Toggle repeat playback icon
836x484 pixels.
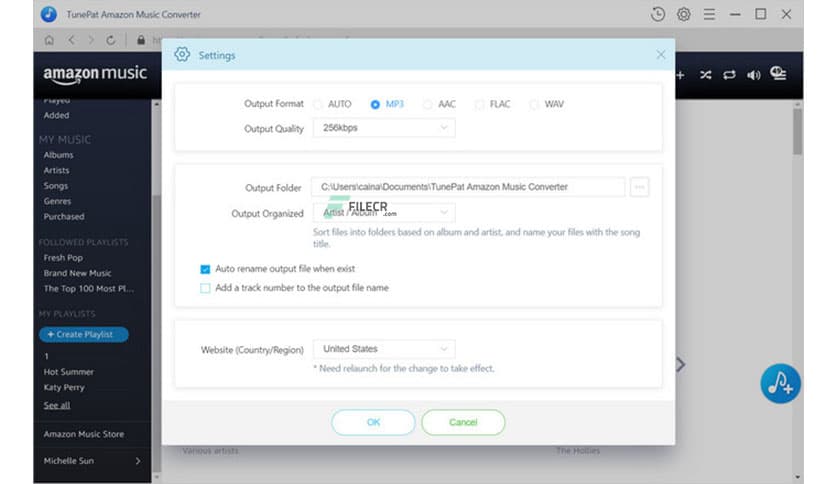pos(729,75)
